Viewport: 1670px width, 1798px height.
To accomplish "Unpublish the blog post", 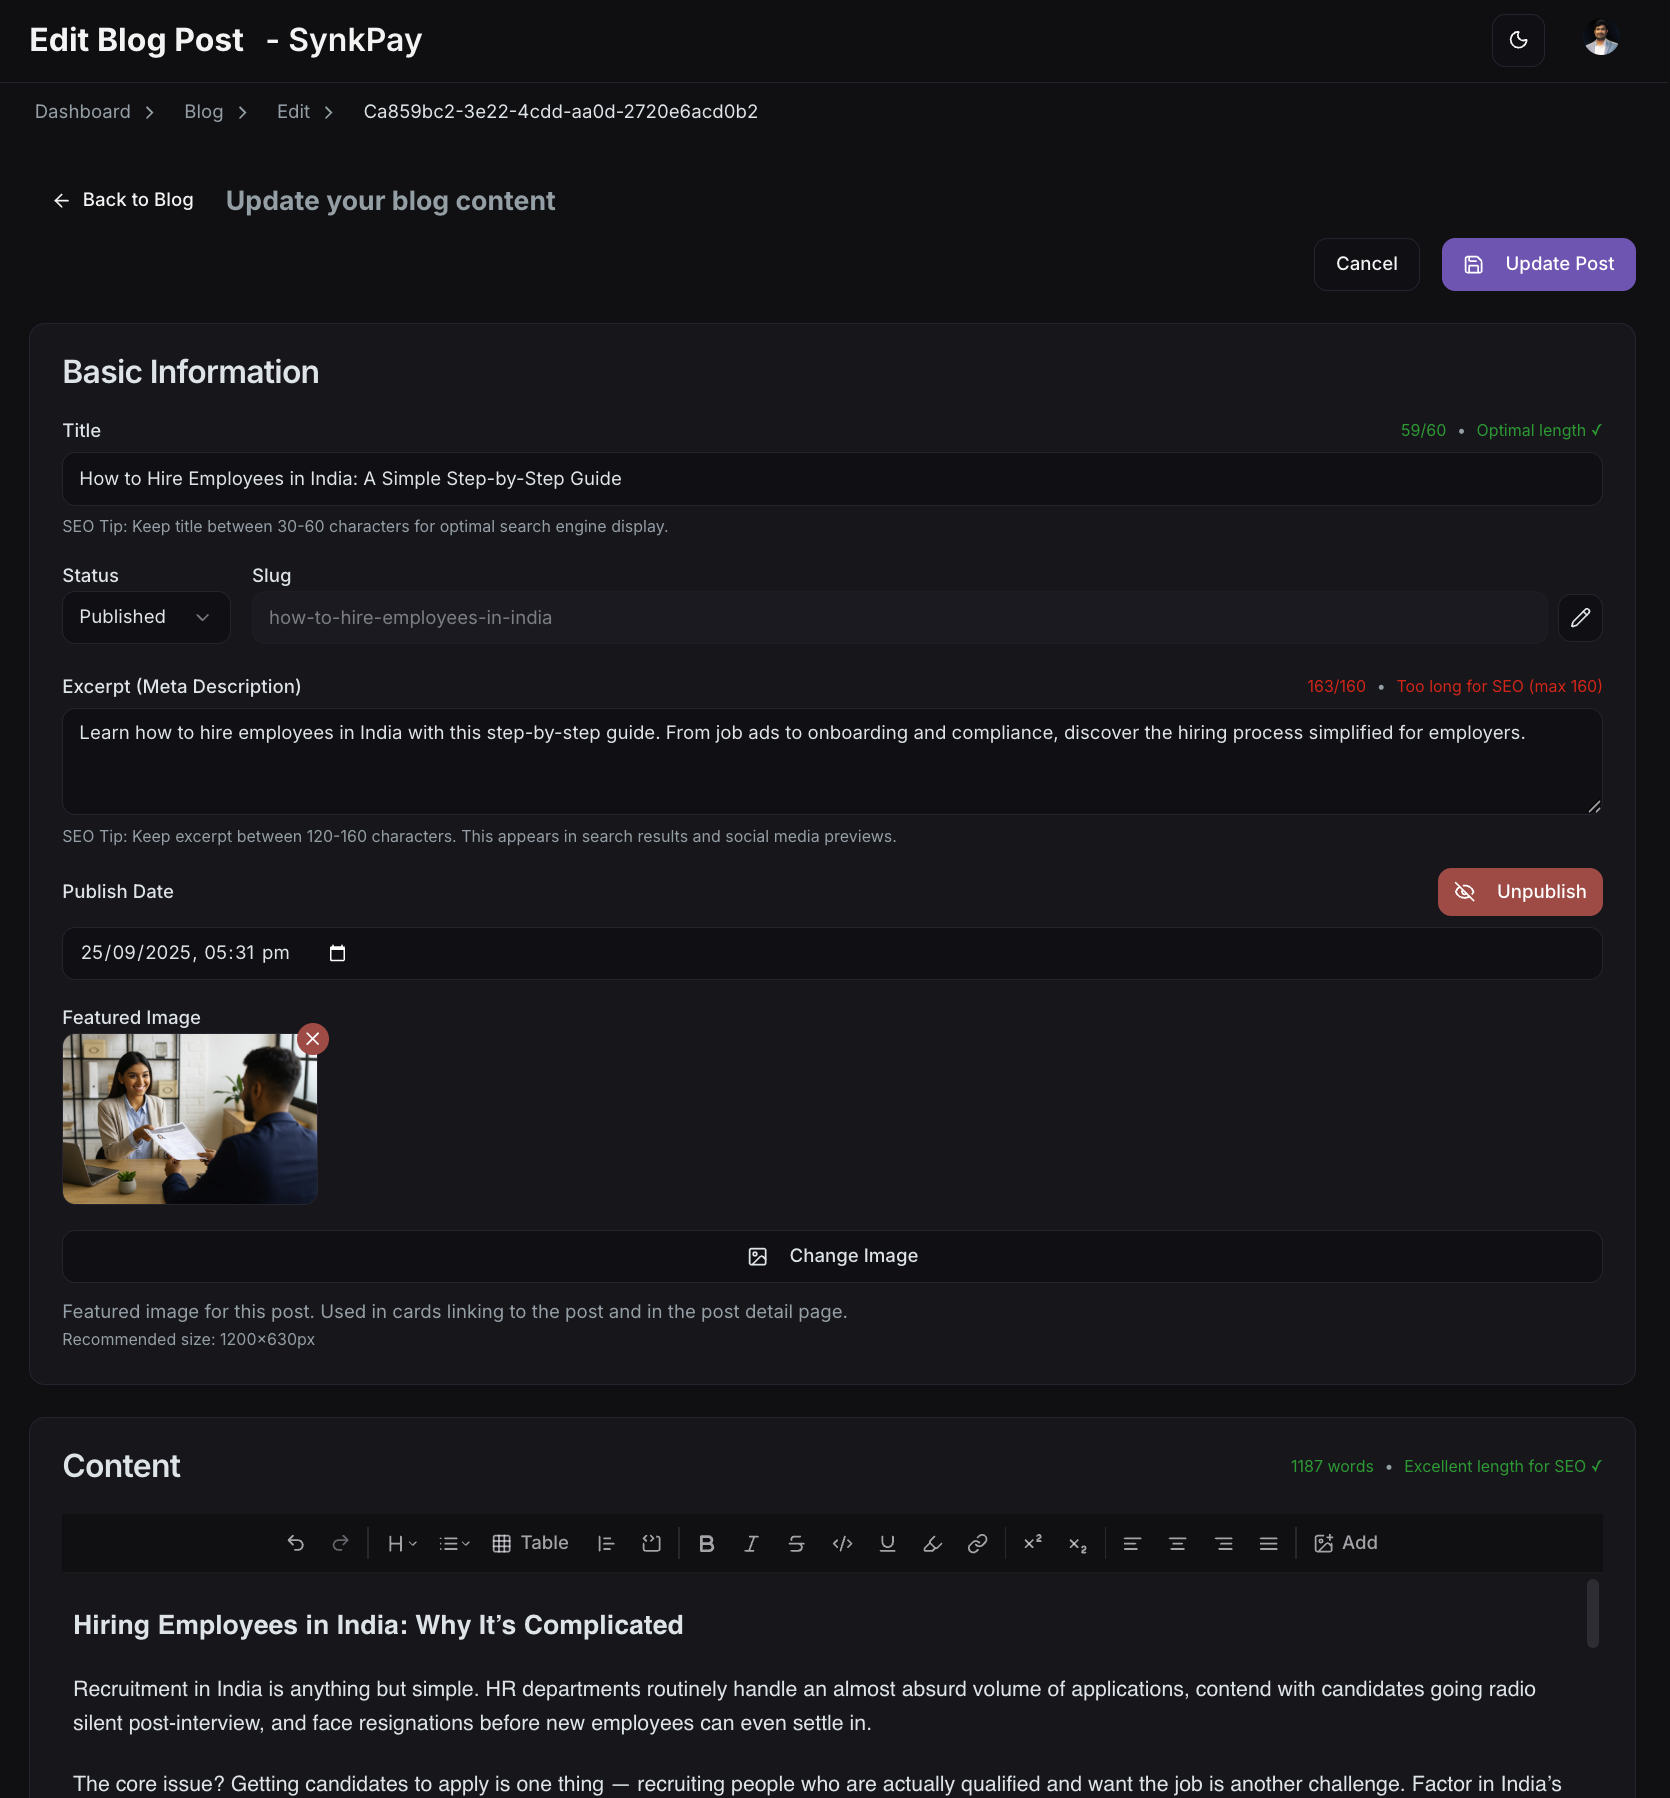I will [1519, 891].
